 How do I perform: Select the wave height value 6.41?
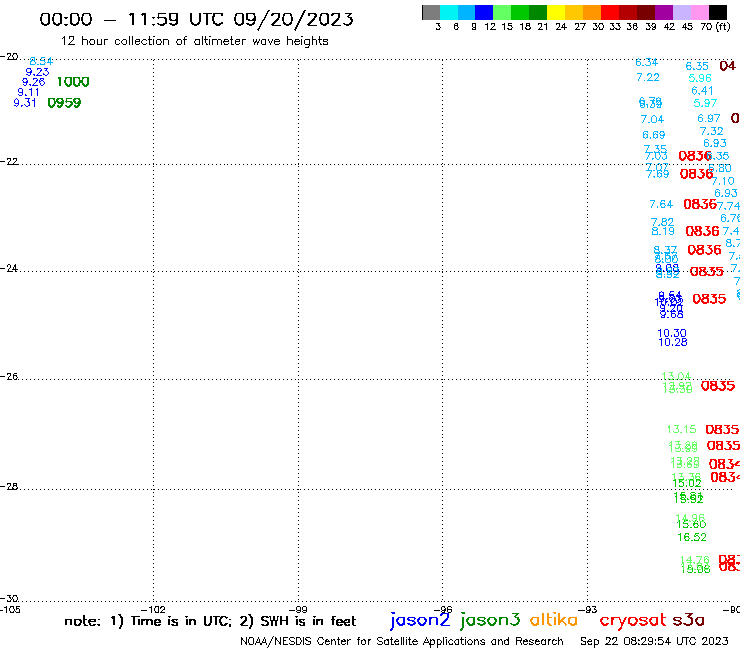(702, 91)
